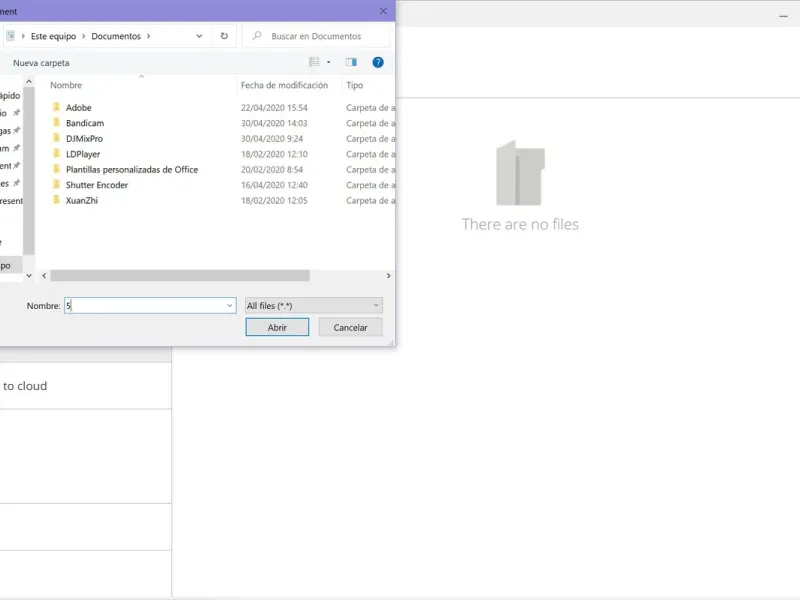This screenshot has height=600, width=800.
Task: Open the help button in dialog
Action: pyautogui.click(x=378, y=62)
